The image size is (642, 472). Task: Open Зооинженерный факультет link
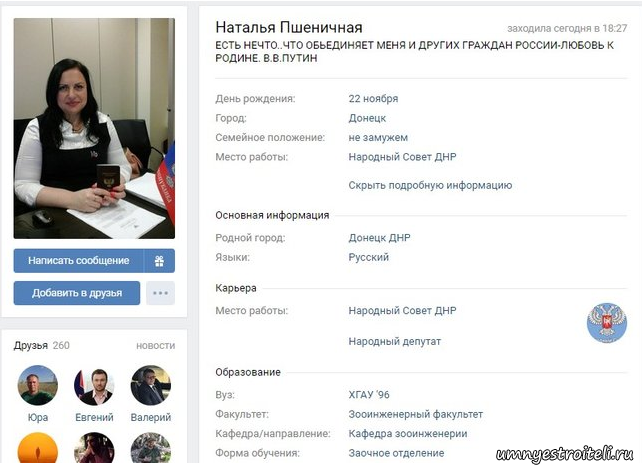(416, 414)
